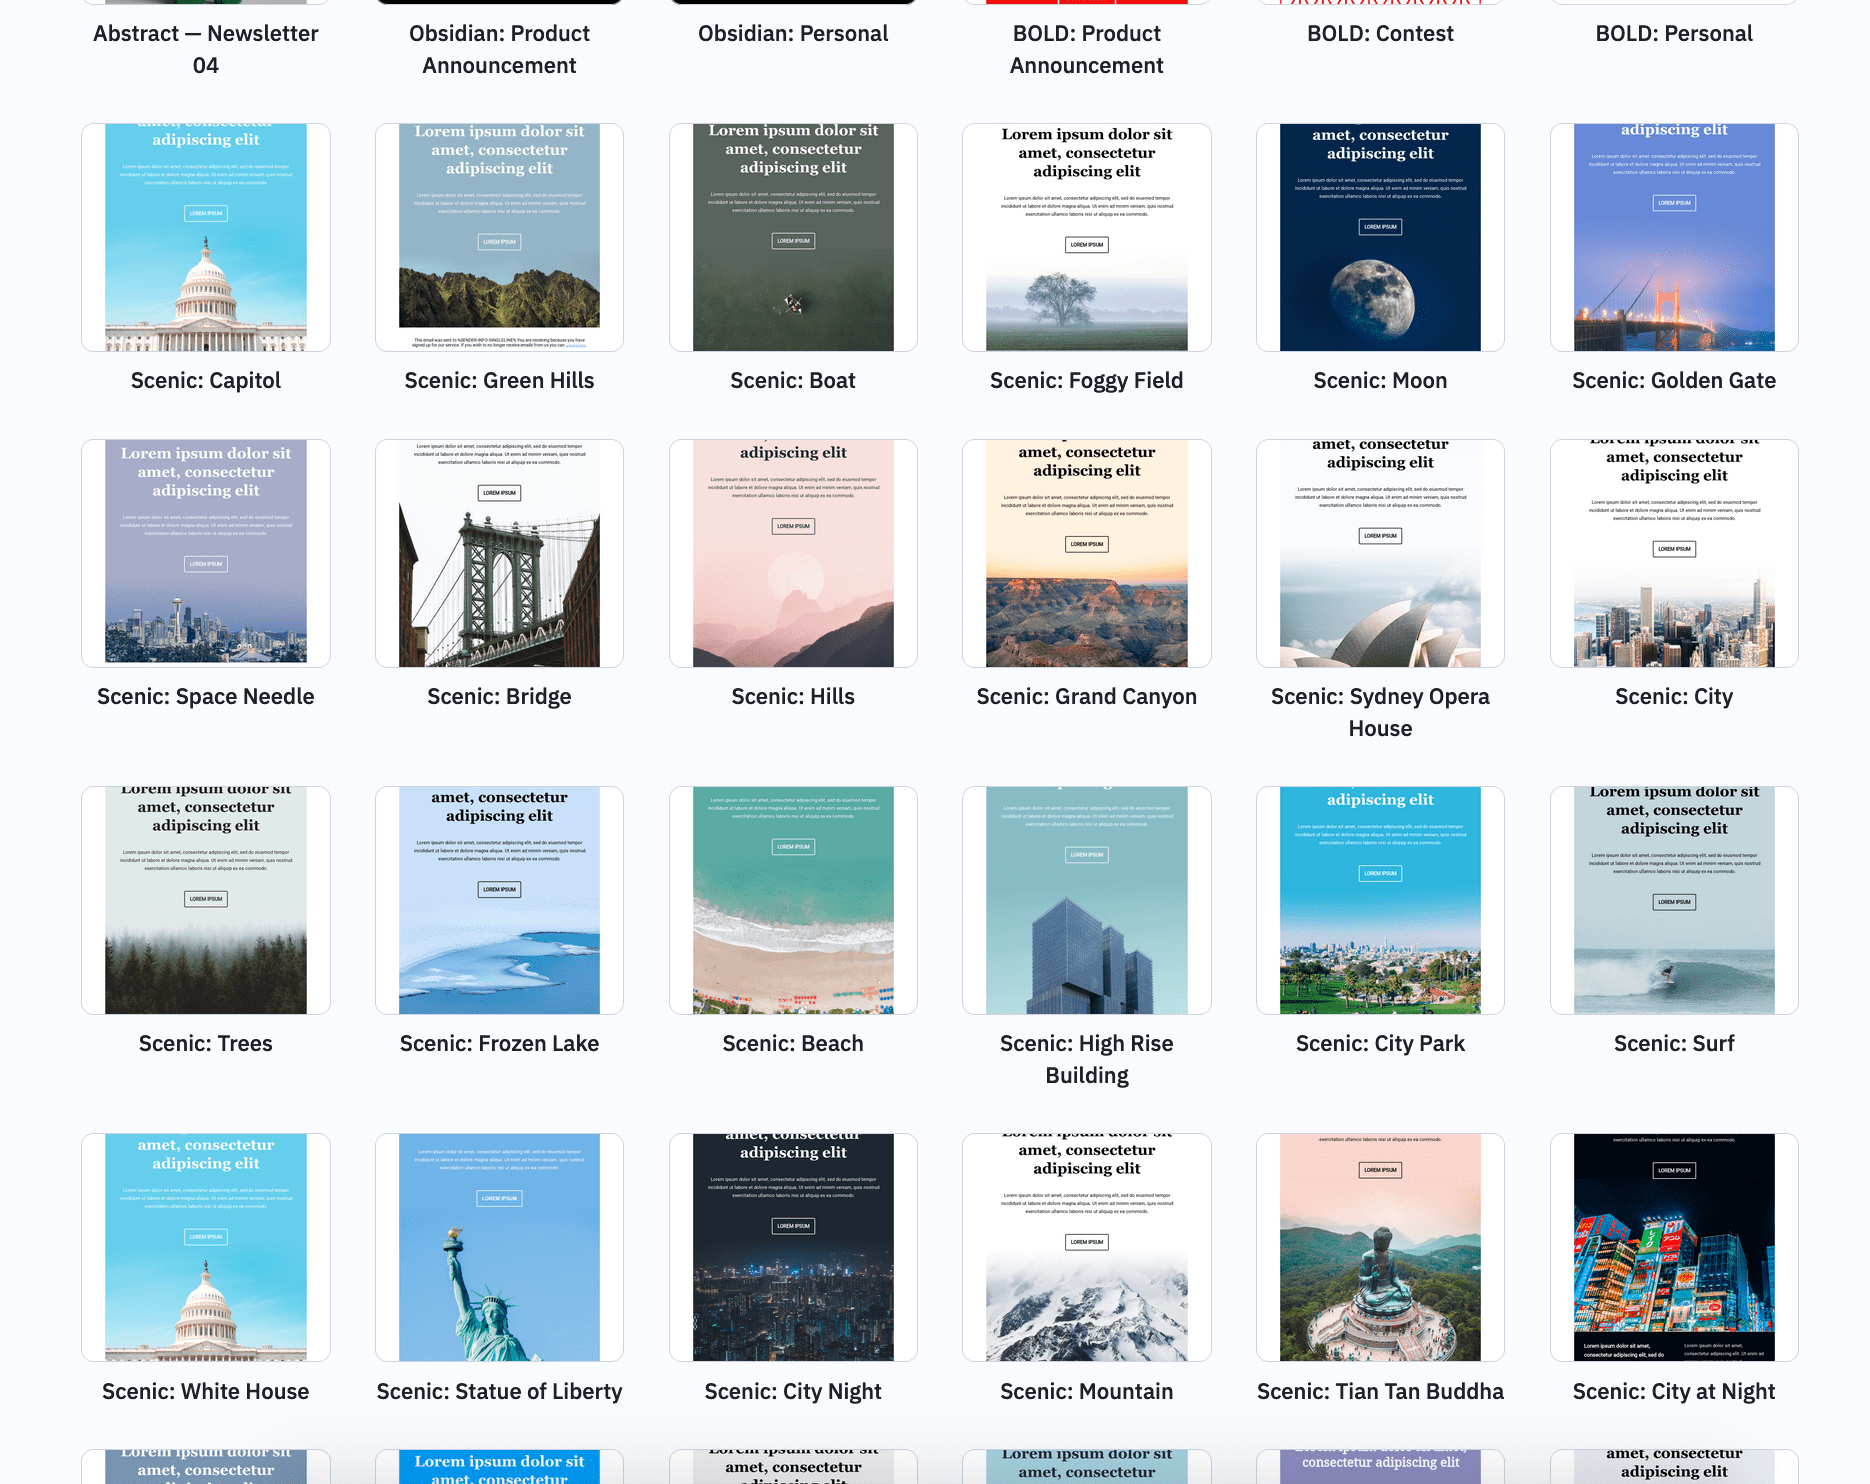Screen dimensions: 1870x1484
Task: Choose the Scenic: Boat template preview
Action: point(793,237)
